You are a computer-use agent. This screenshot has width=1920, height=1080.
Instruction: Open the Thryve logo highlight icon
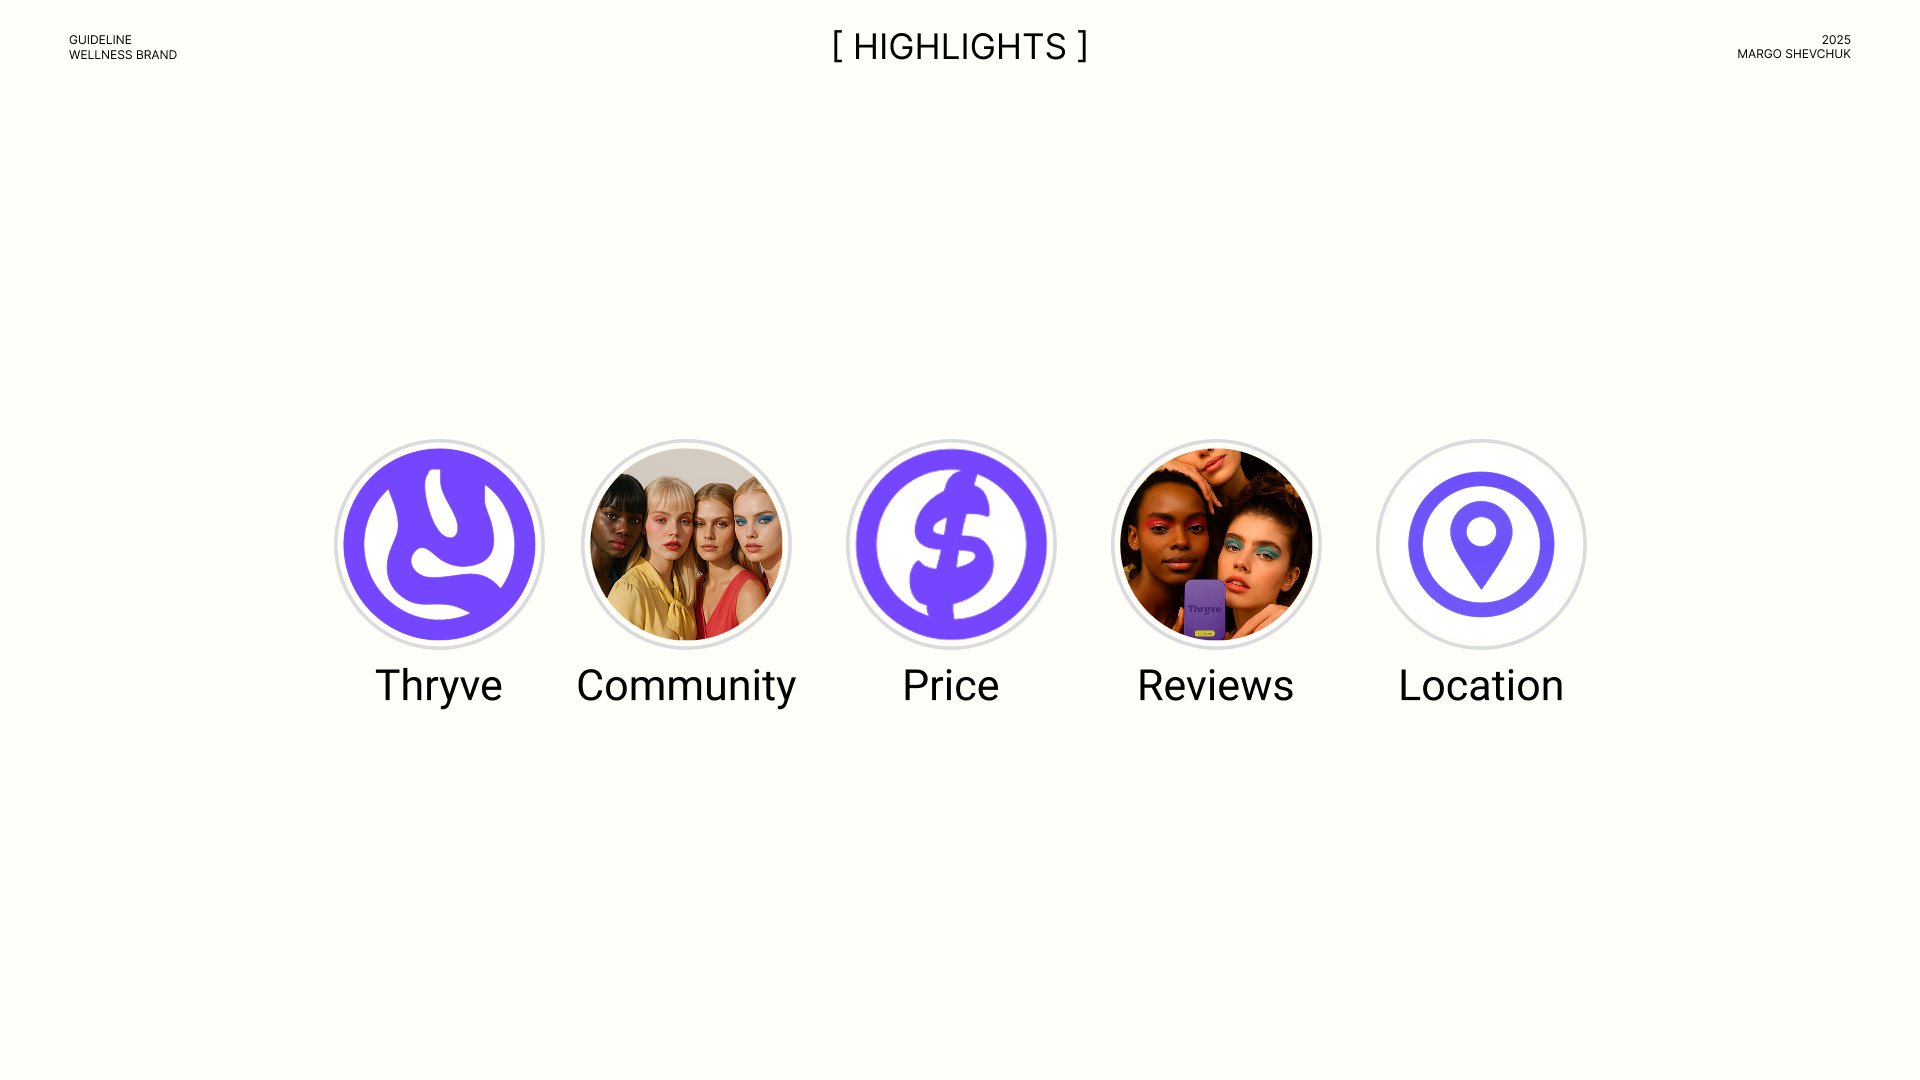pos(439,544)
